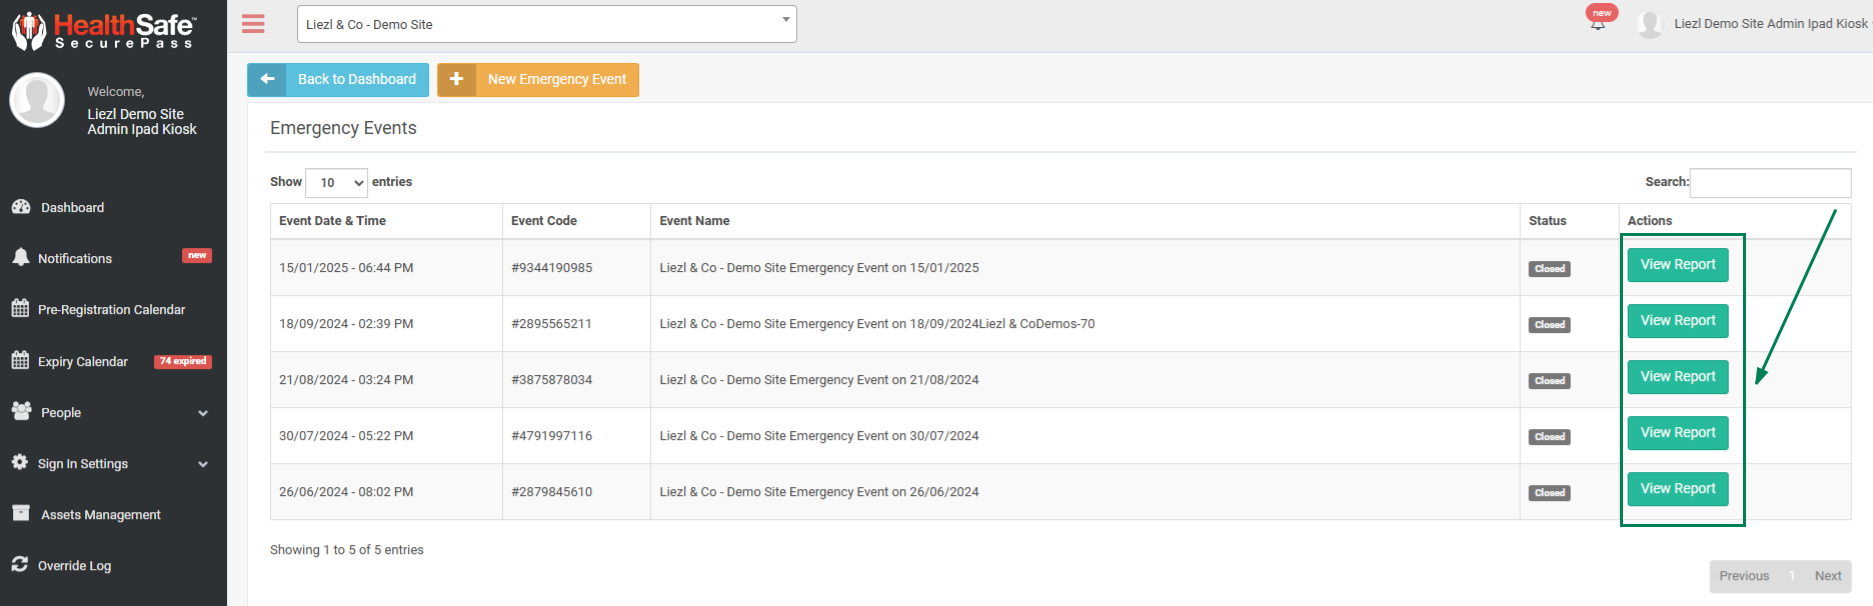Expand the People submenu
This screenshot has height=606, width=1873.
coord(203,413)
